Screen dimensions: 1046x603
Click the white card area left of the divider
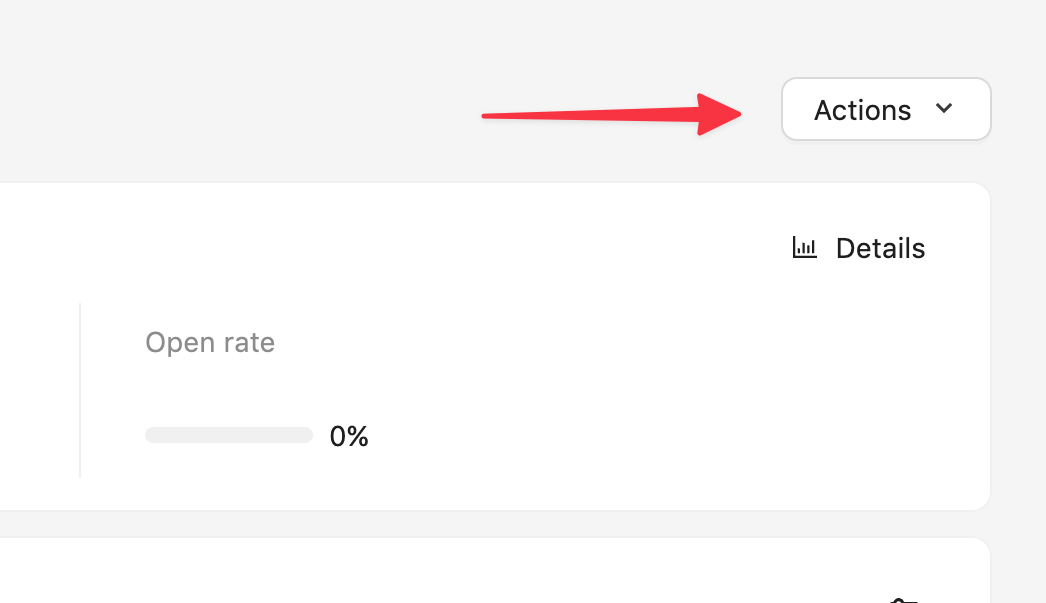pos(35,390)
